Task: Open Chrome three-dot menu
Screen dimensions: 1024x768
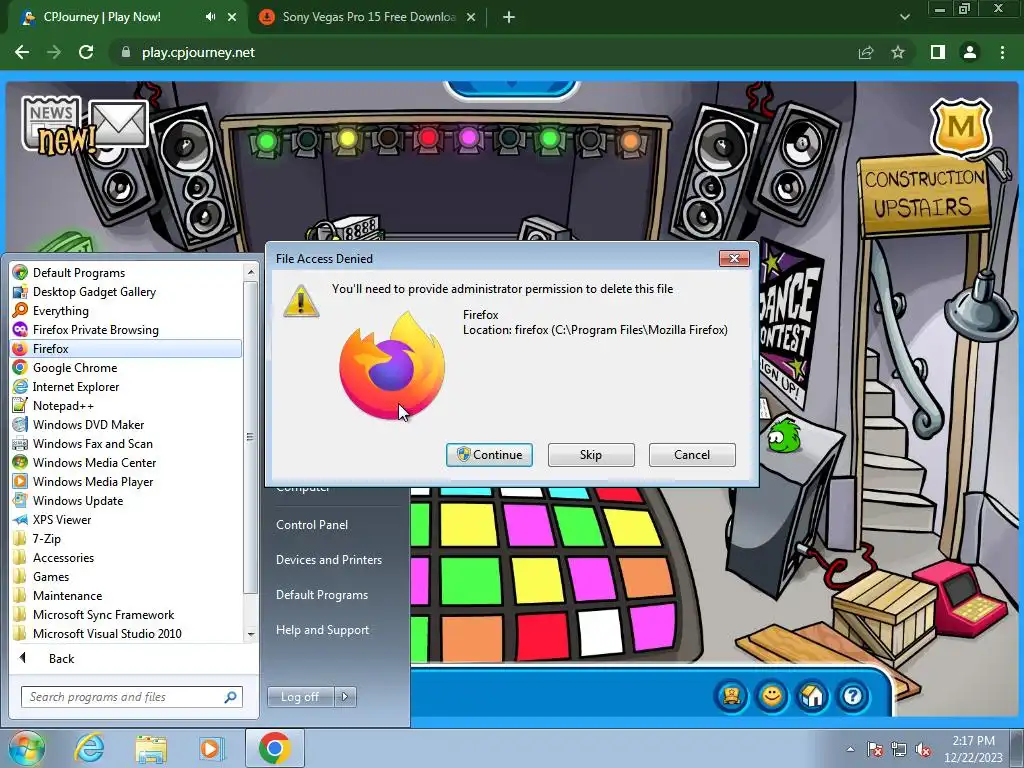Action: 1002,52
